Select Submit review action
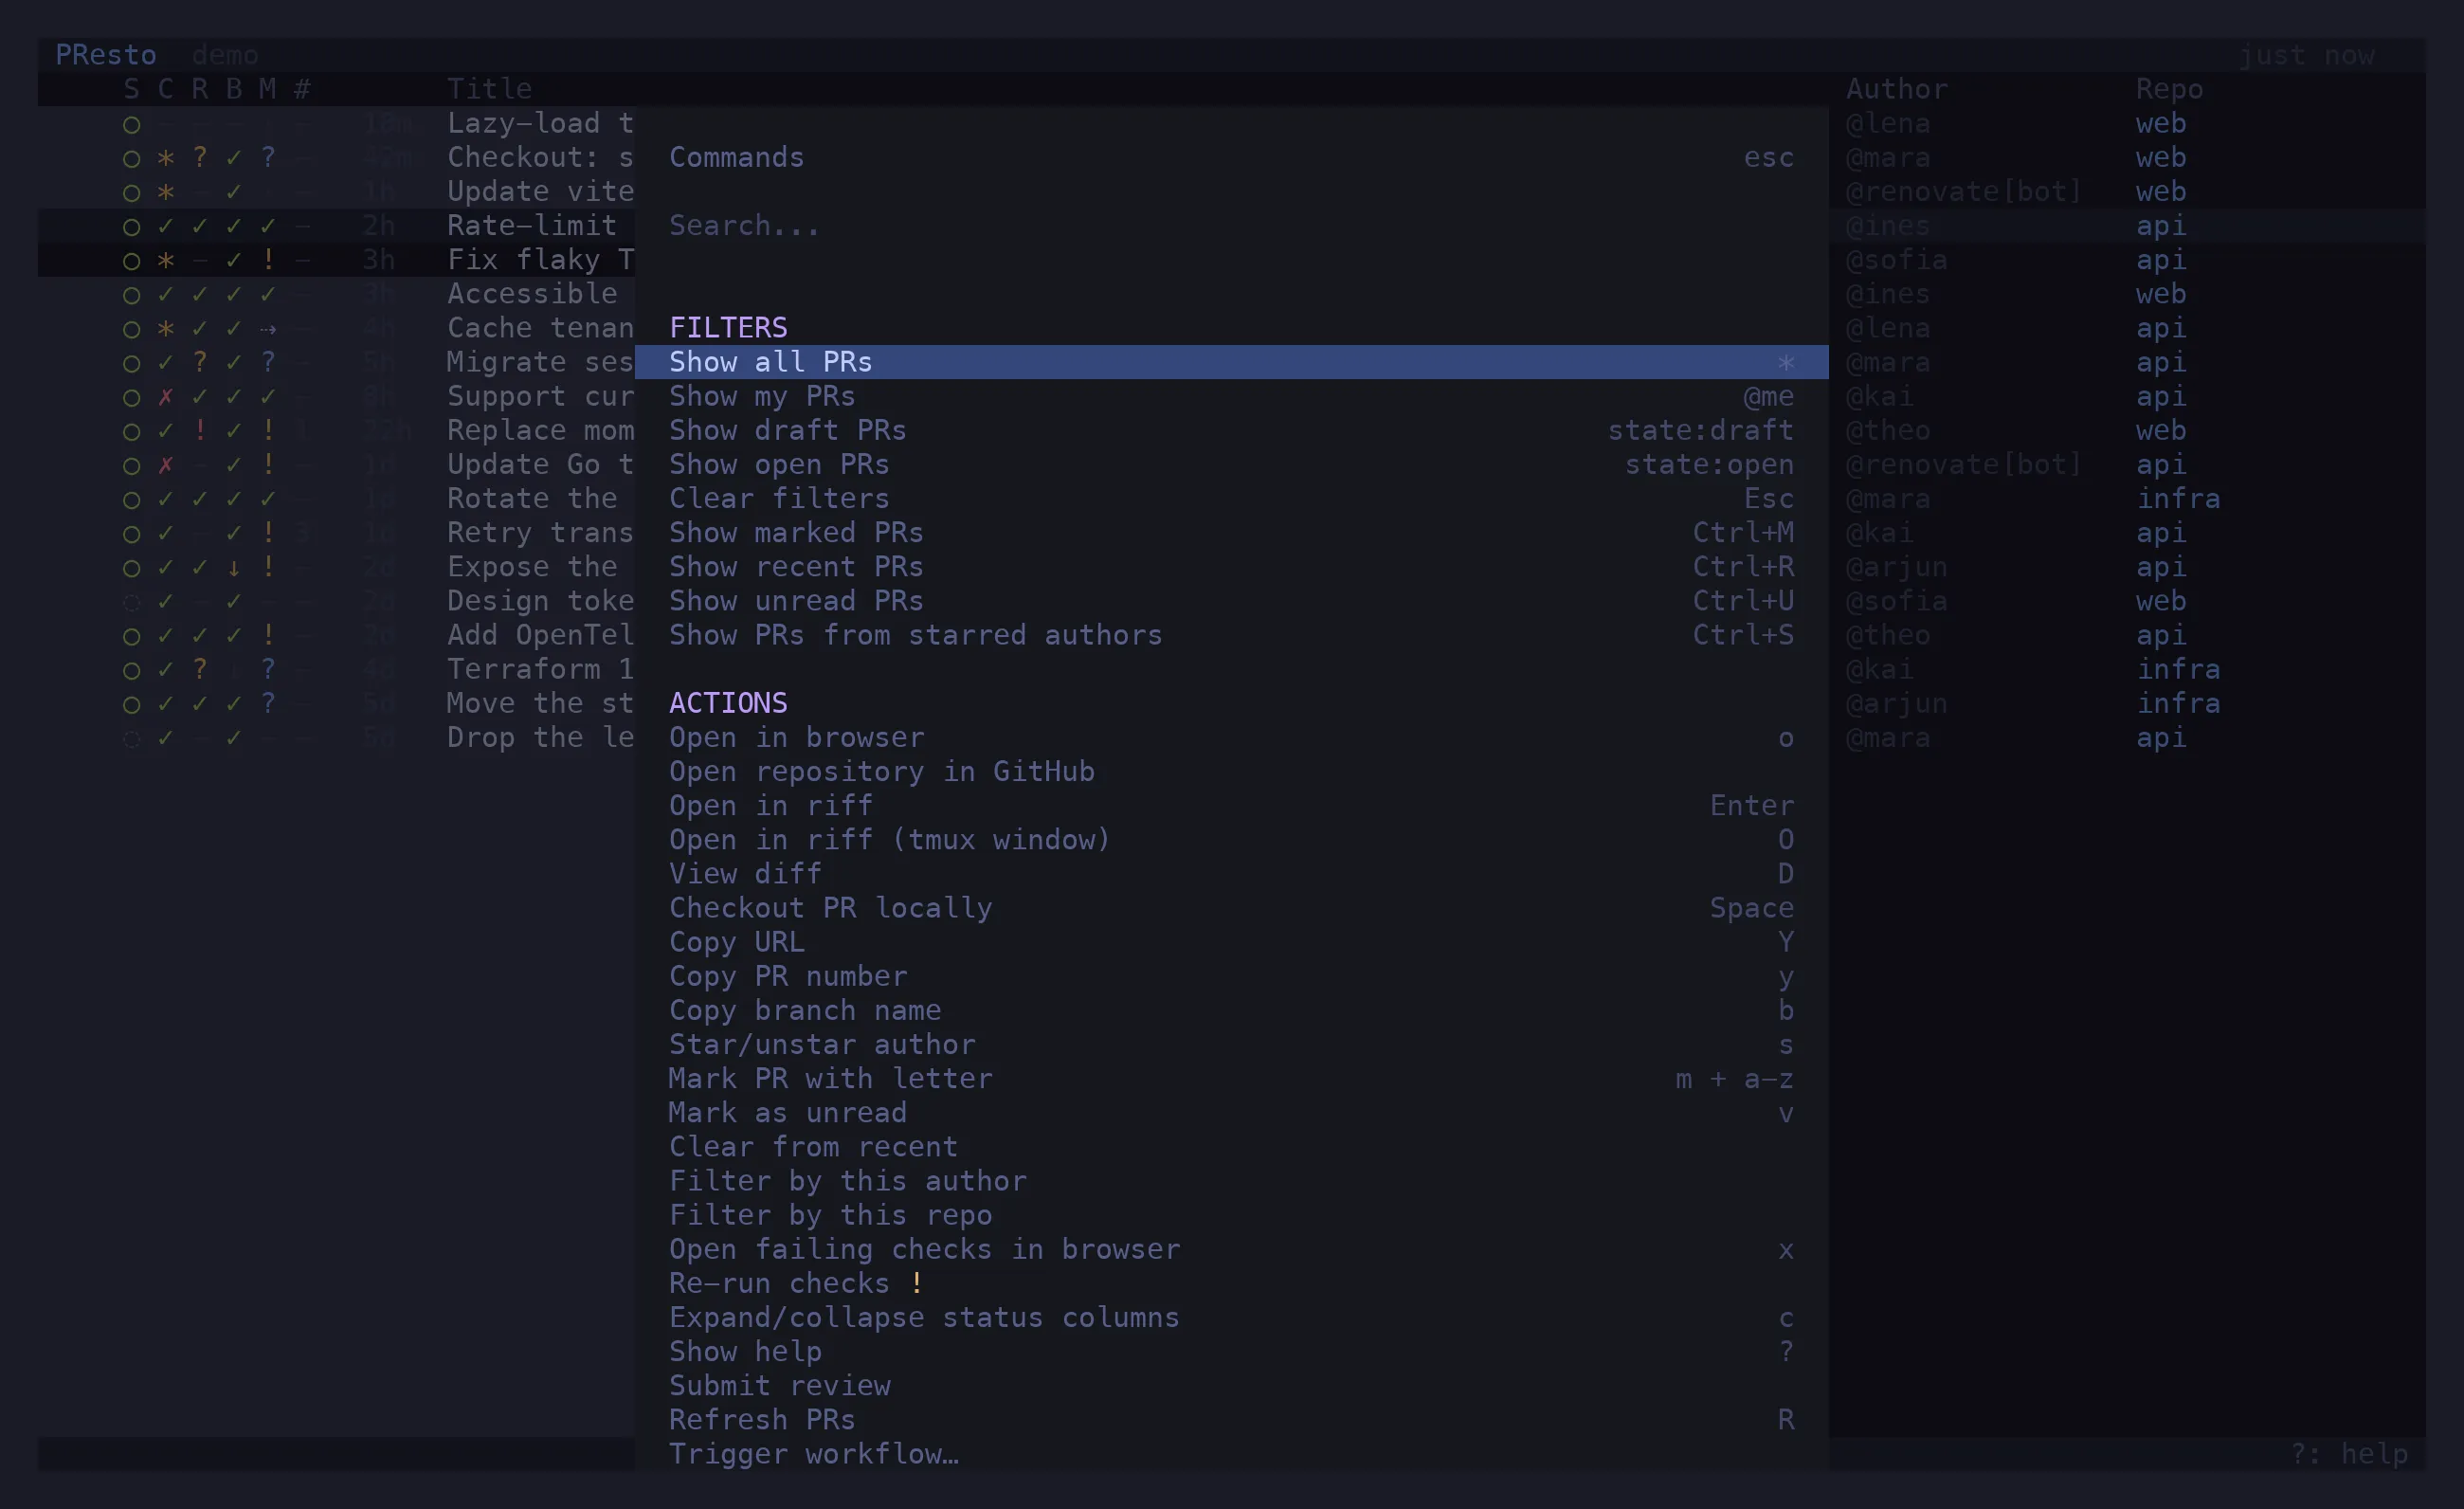This screenshot has height=1509, width=2464. pos(1231,1385)
